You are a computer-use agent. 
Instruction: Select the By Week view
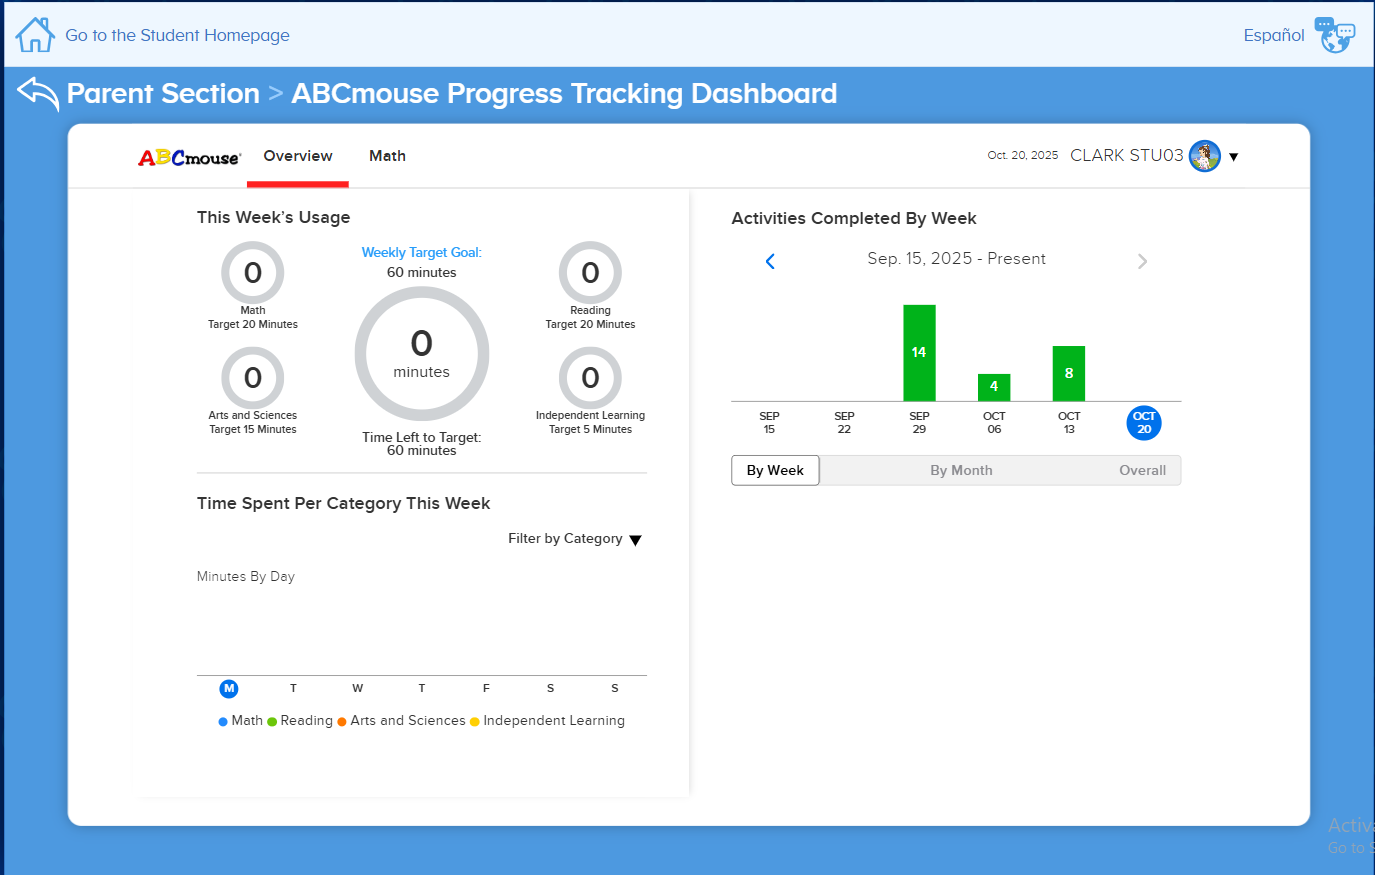tap(775, 470)
